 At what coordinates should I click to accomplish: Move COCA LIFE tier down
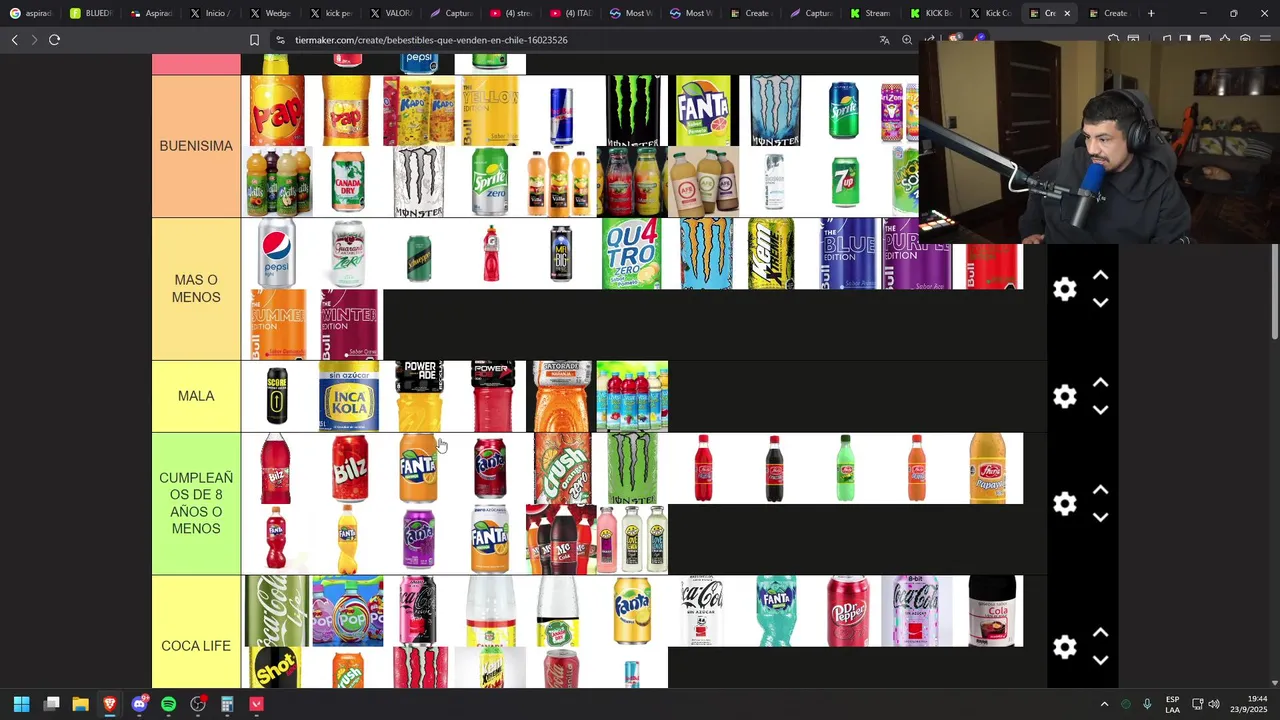tap(1100, 661)
